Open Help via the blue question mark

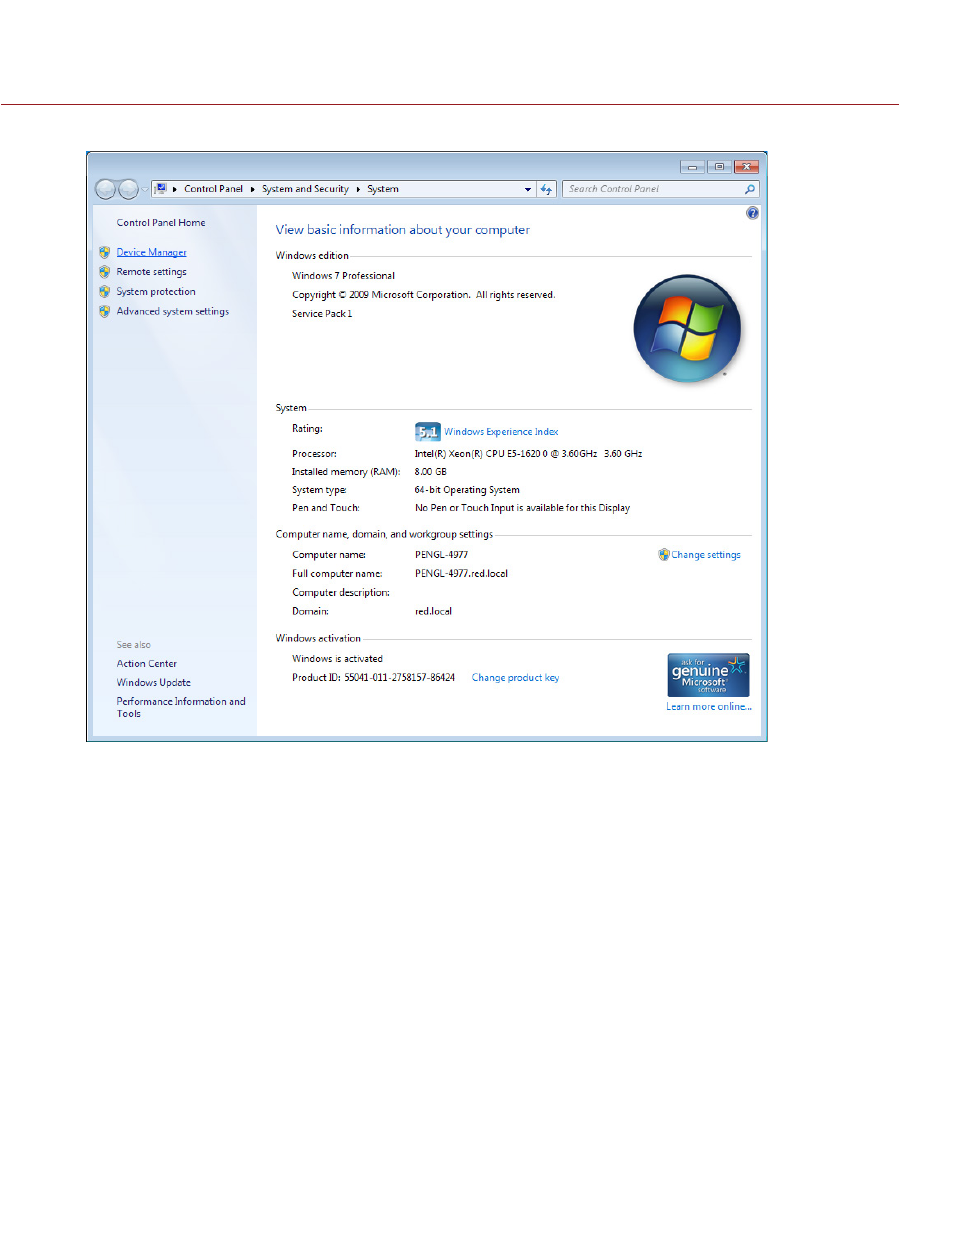752,213
